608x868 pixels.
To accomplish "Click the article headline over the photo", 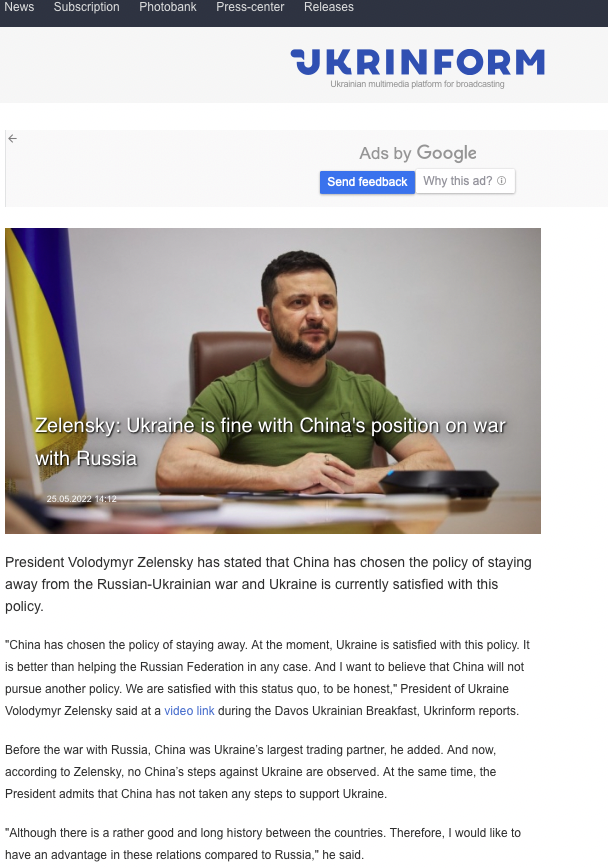I will coord(270,442).
